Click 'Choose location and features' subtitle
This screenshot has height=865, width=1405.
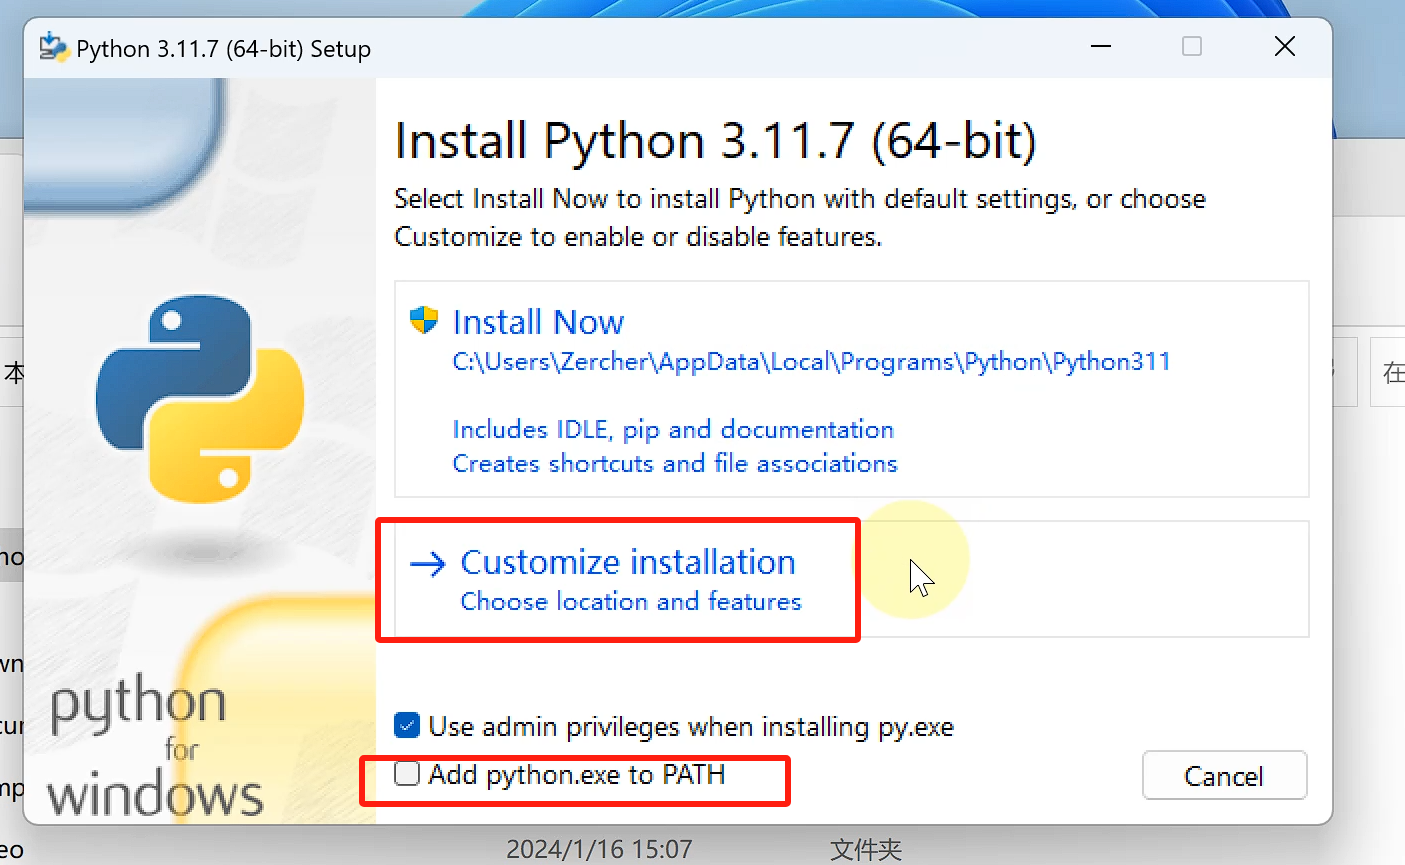[631, 601]
